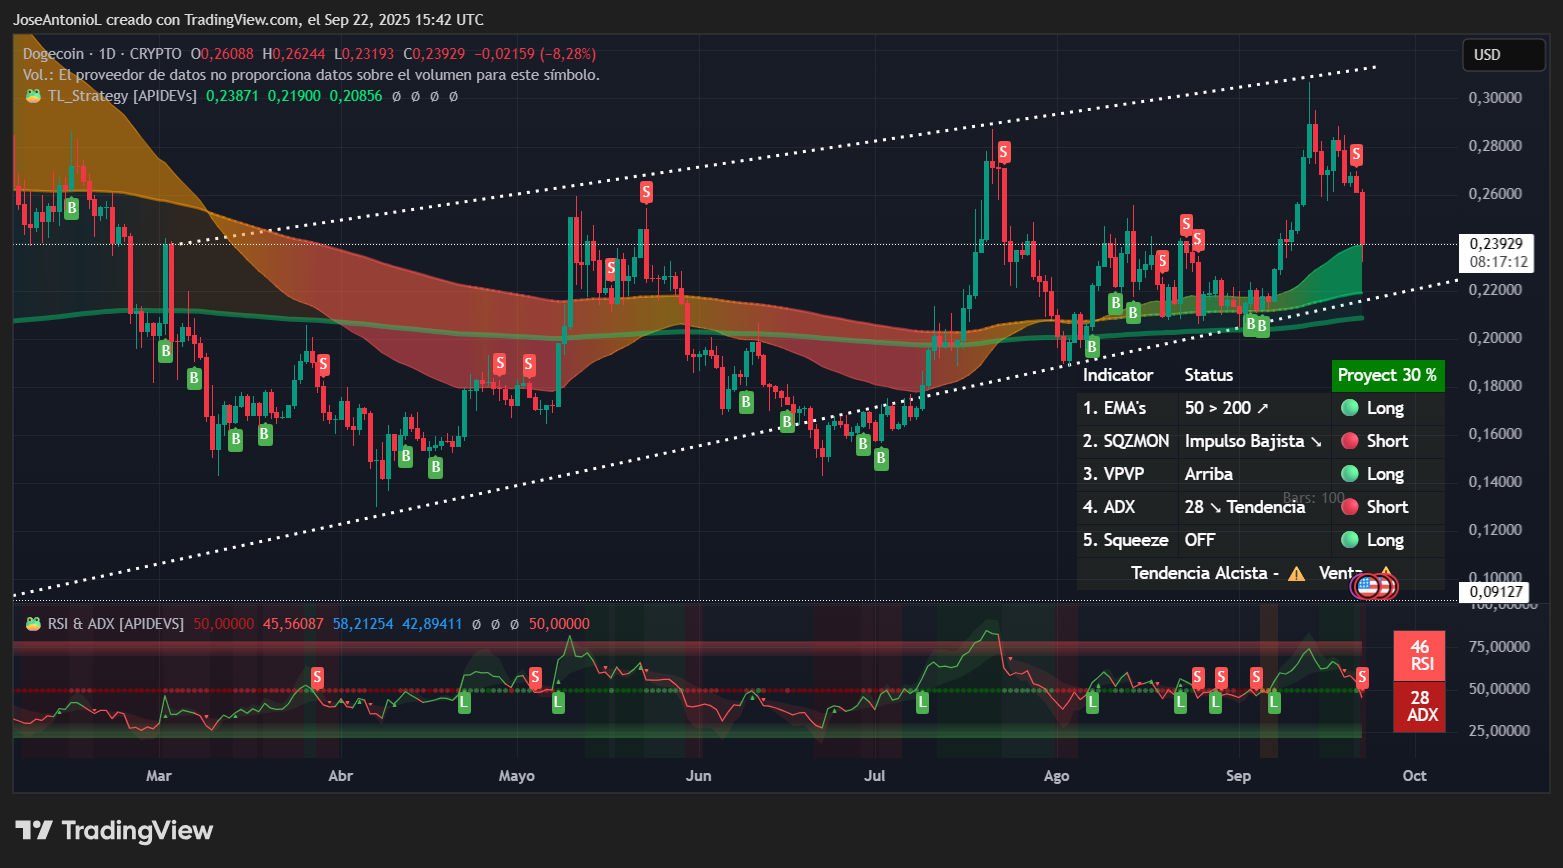Click the low price value L0,23193
The height and width of the screenshot is (868, 1563).
(x=364, y=54)
